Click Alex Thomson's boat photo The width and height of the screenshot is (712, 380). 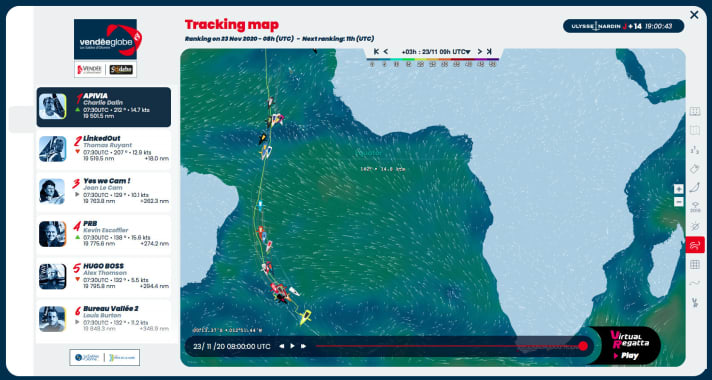click(x=53, y=276)
